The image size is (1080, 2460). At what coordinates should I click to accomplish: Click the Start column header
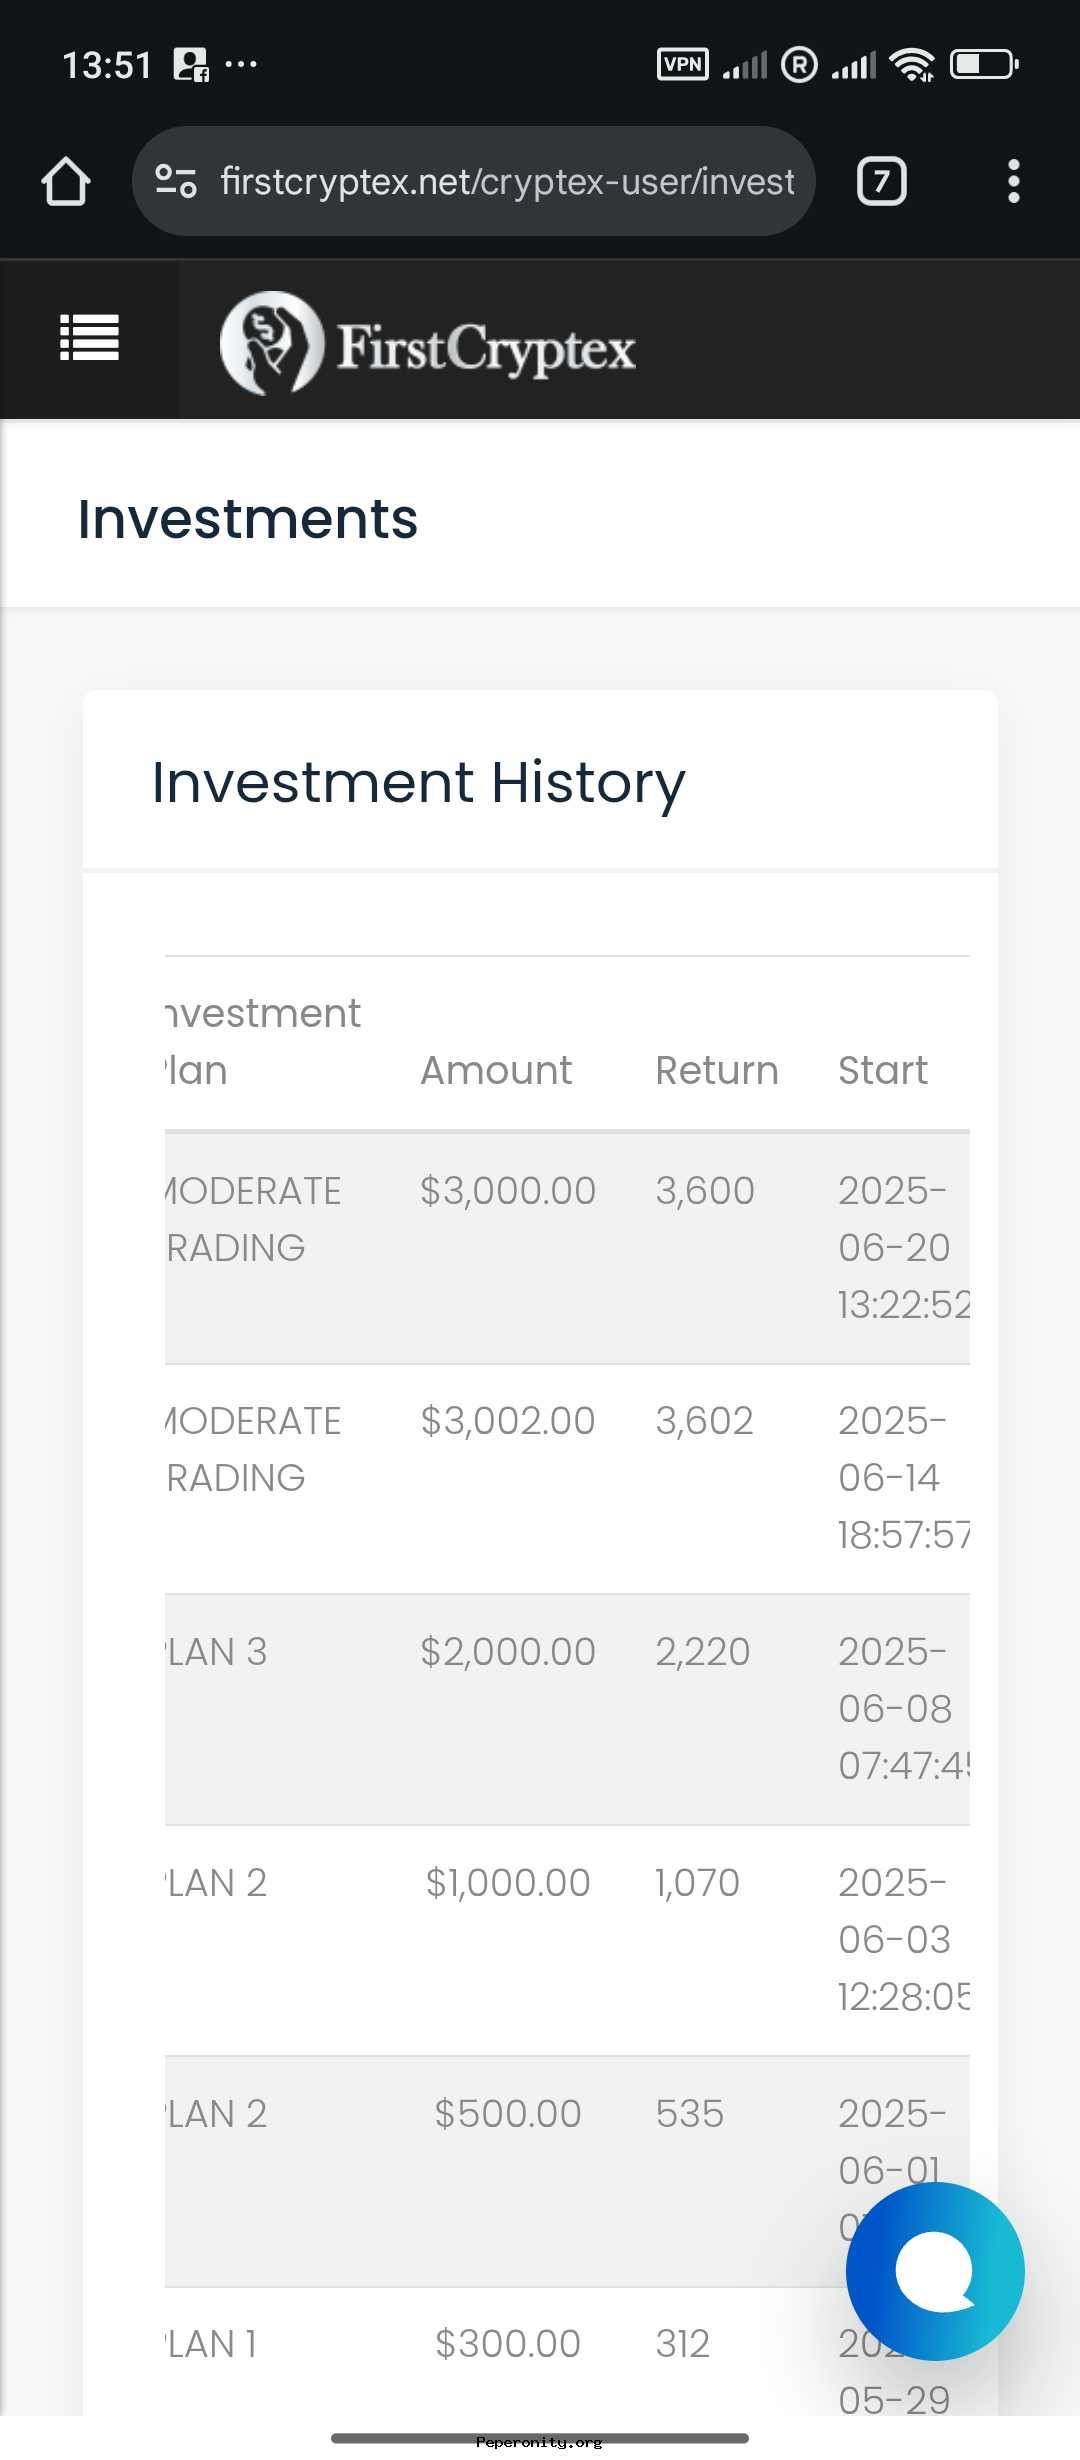[883, 1070]
